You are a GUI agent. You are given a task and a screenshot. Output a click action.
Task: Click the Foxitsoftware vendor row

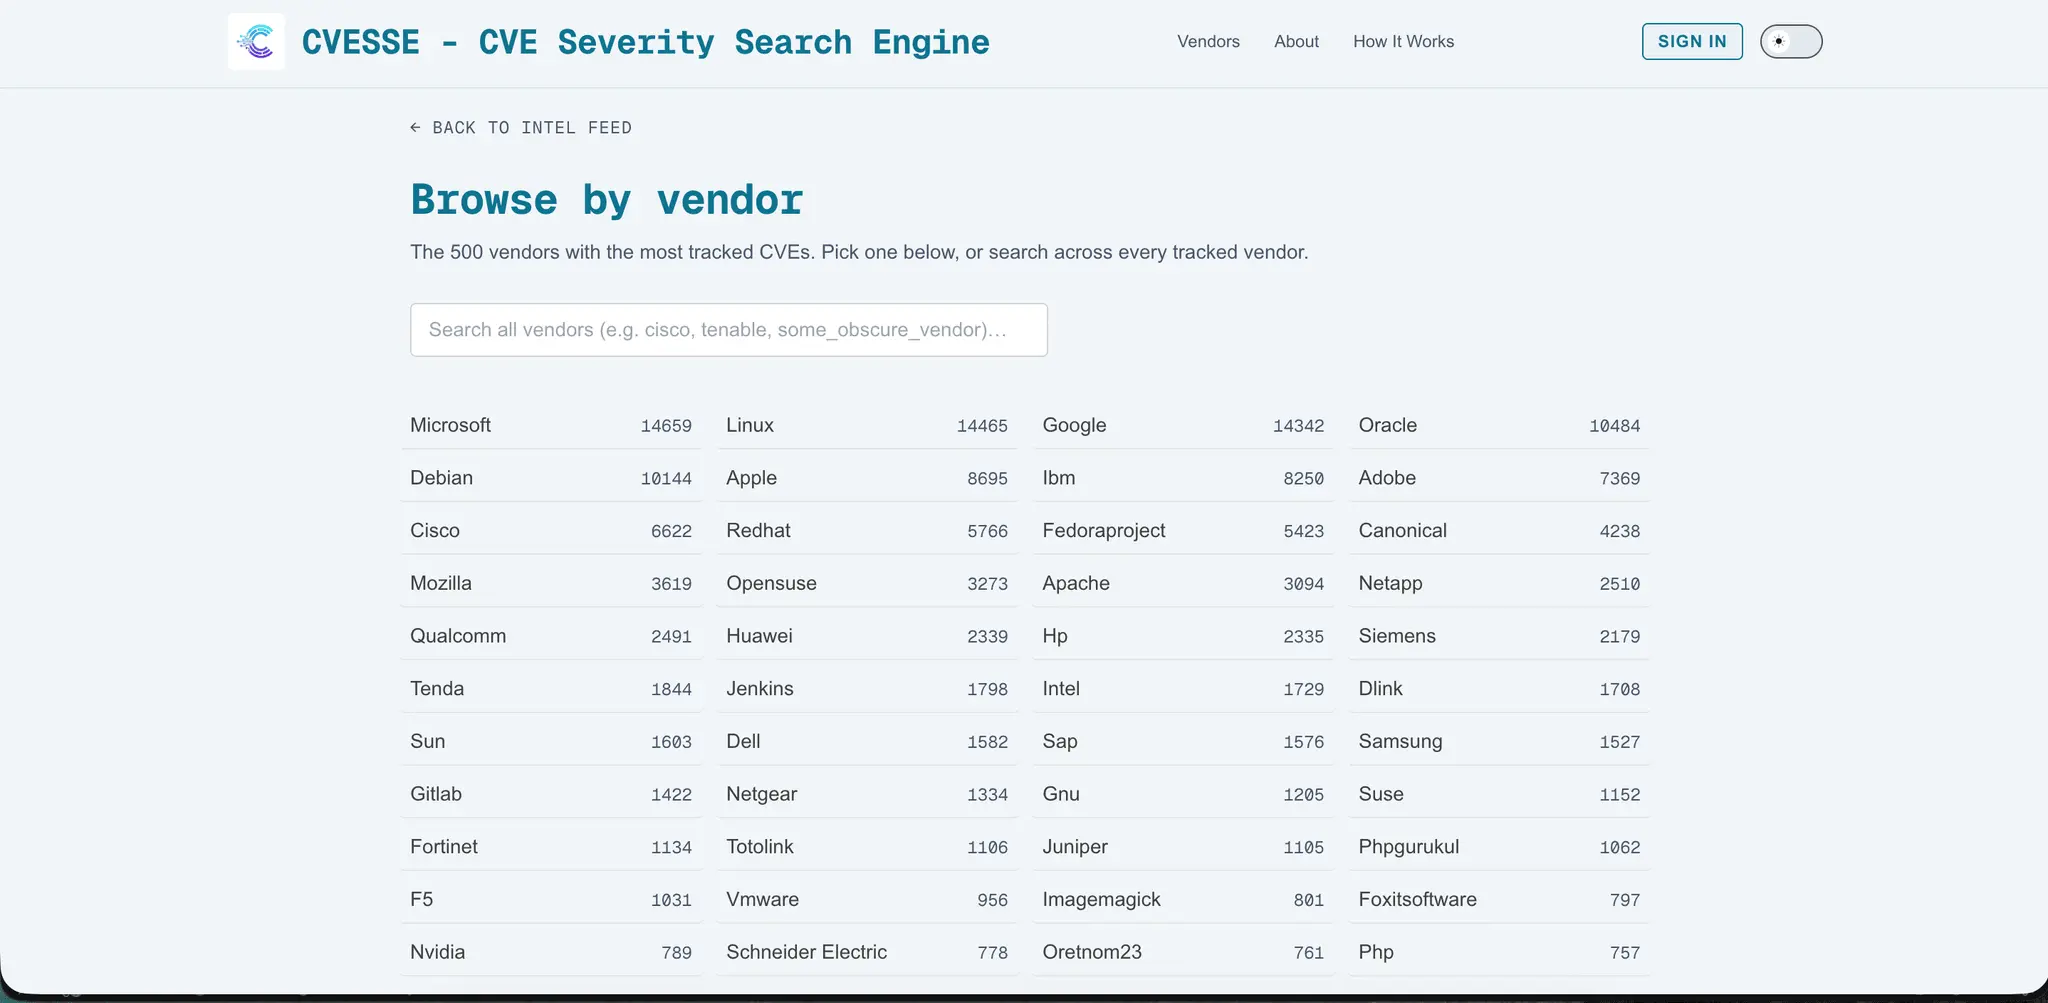point(1499,900)
